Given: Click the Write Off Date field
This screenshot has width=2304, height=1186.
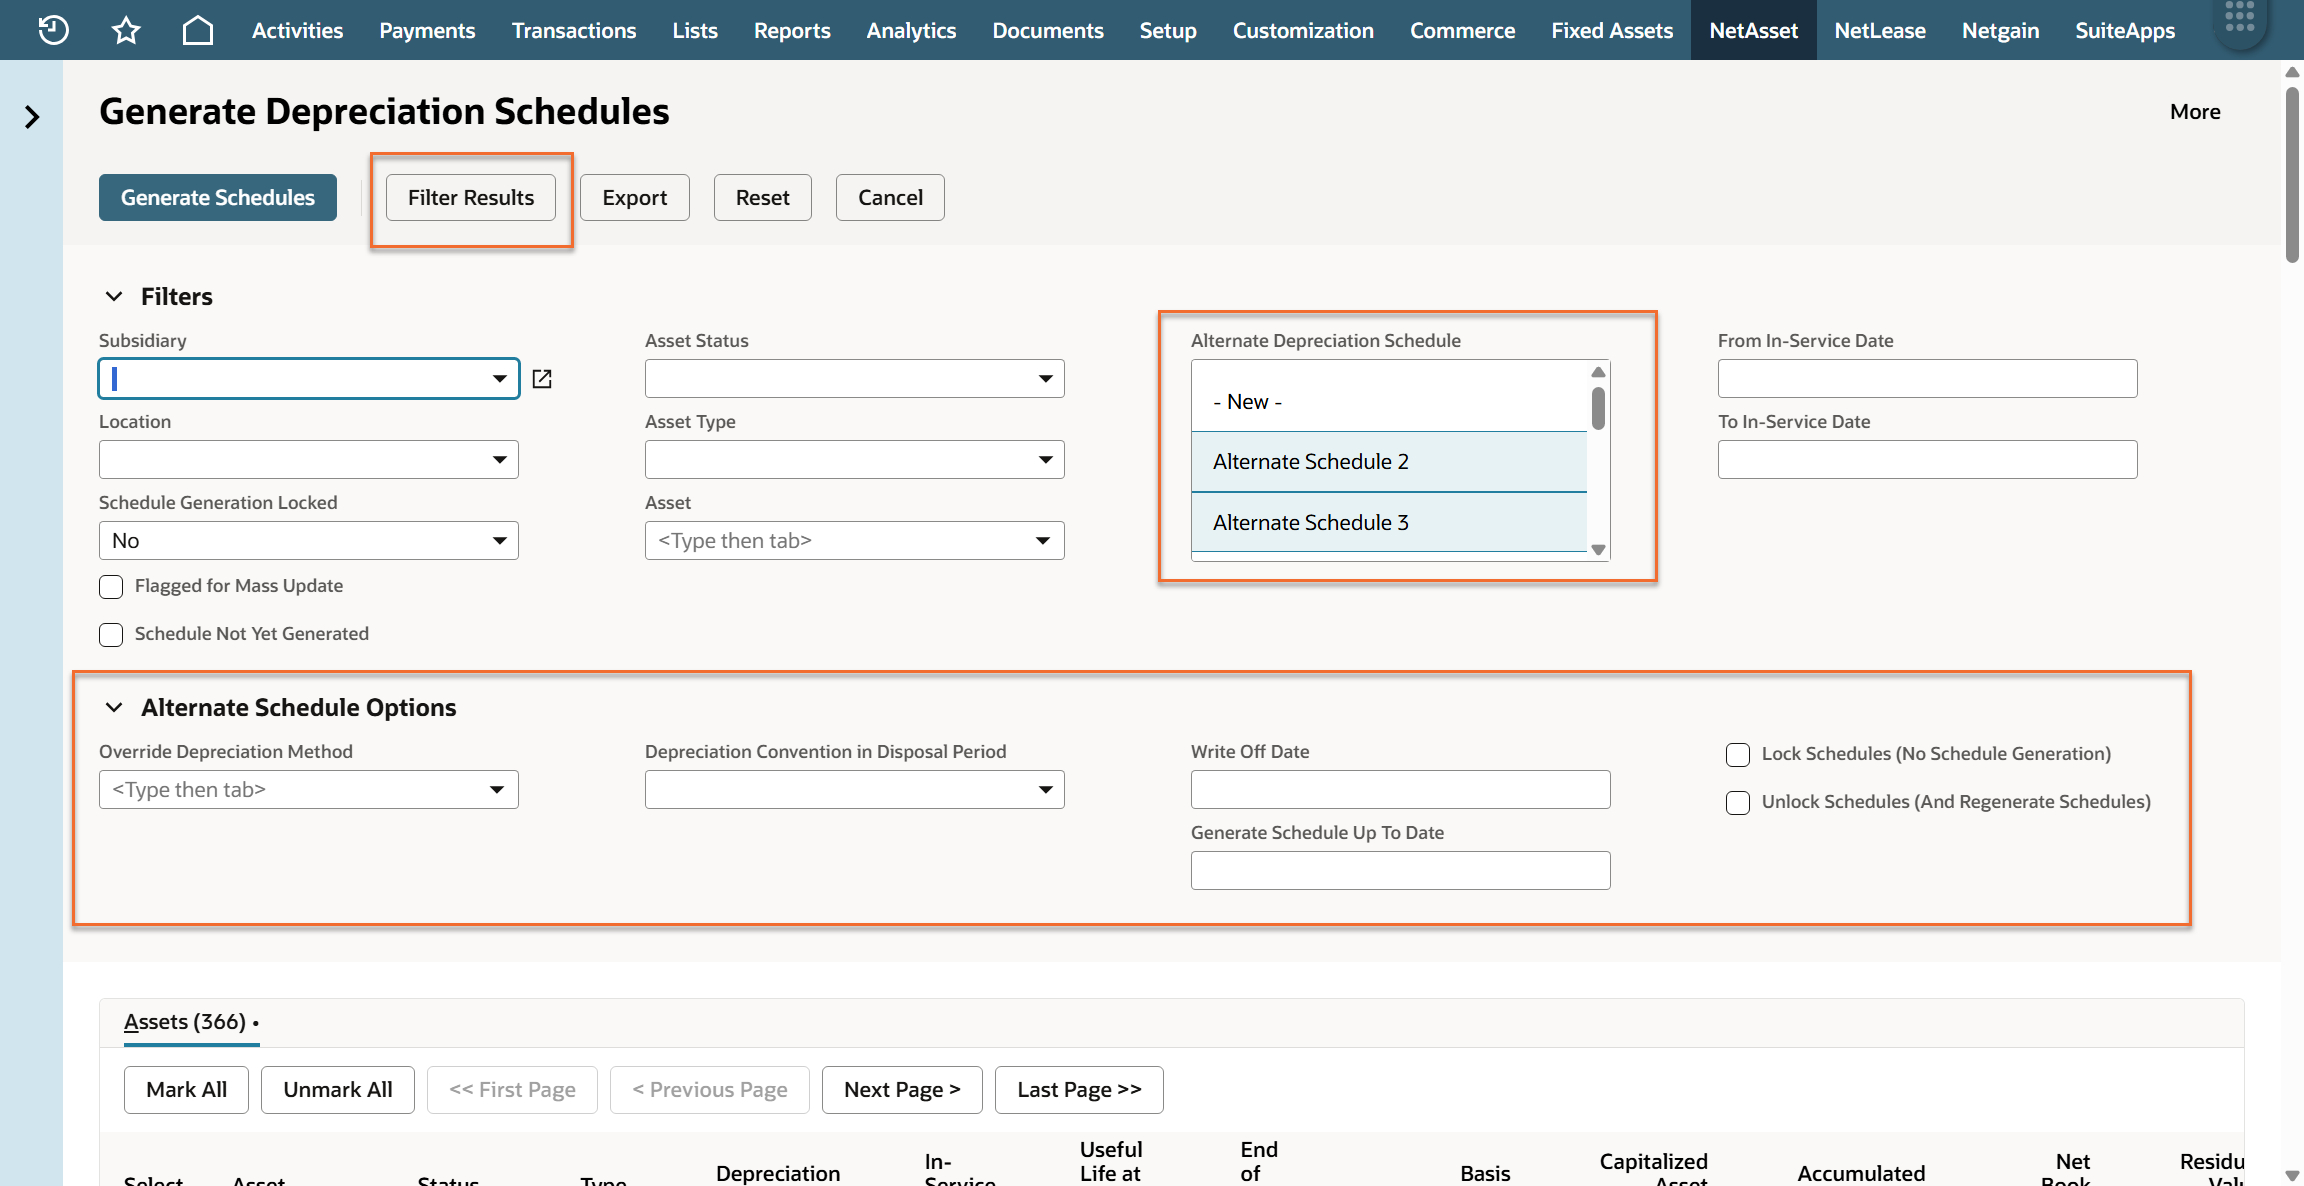Looking at the screenshot, I should point(1400,790).
